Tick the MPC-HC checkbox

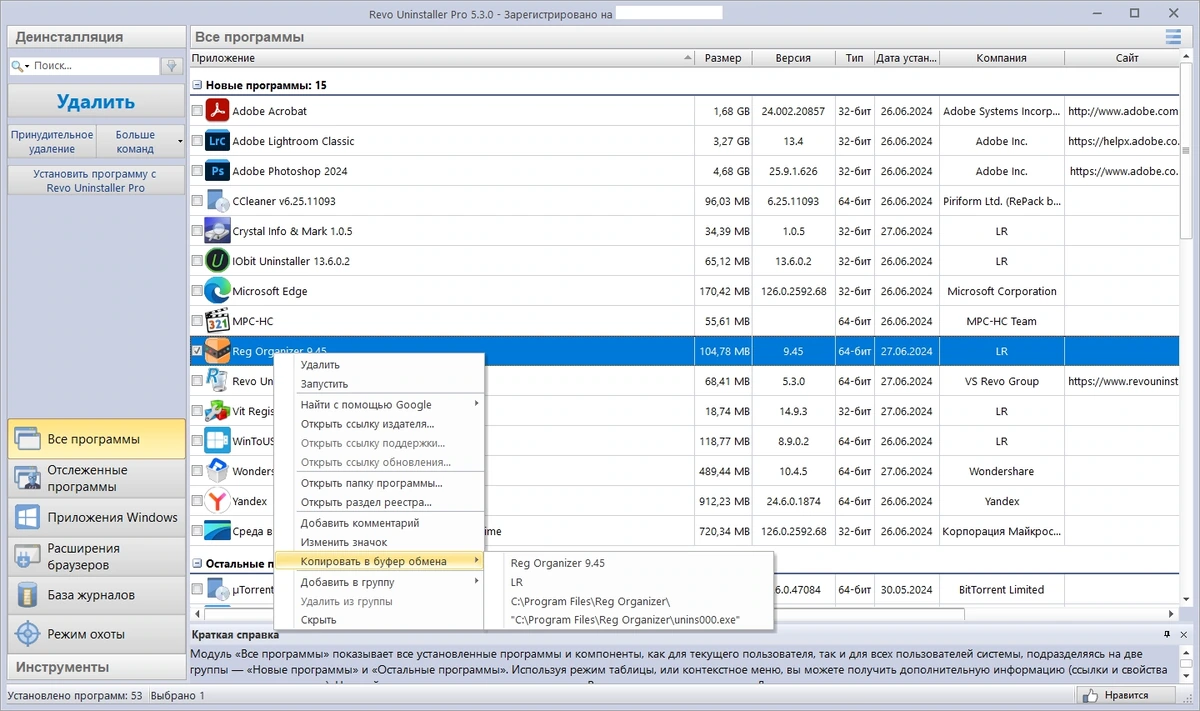pos(197,321)
